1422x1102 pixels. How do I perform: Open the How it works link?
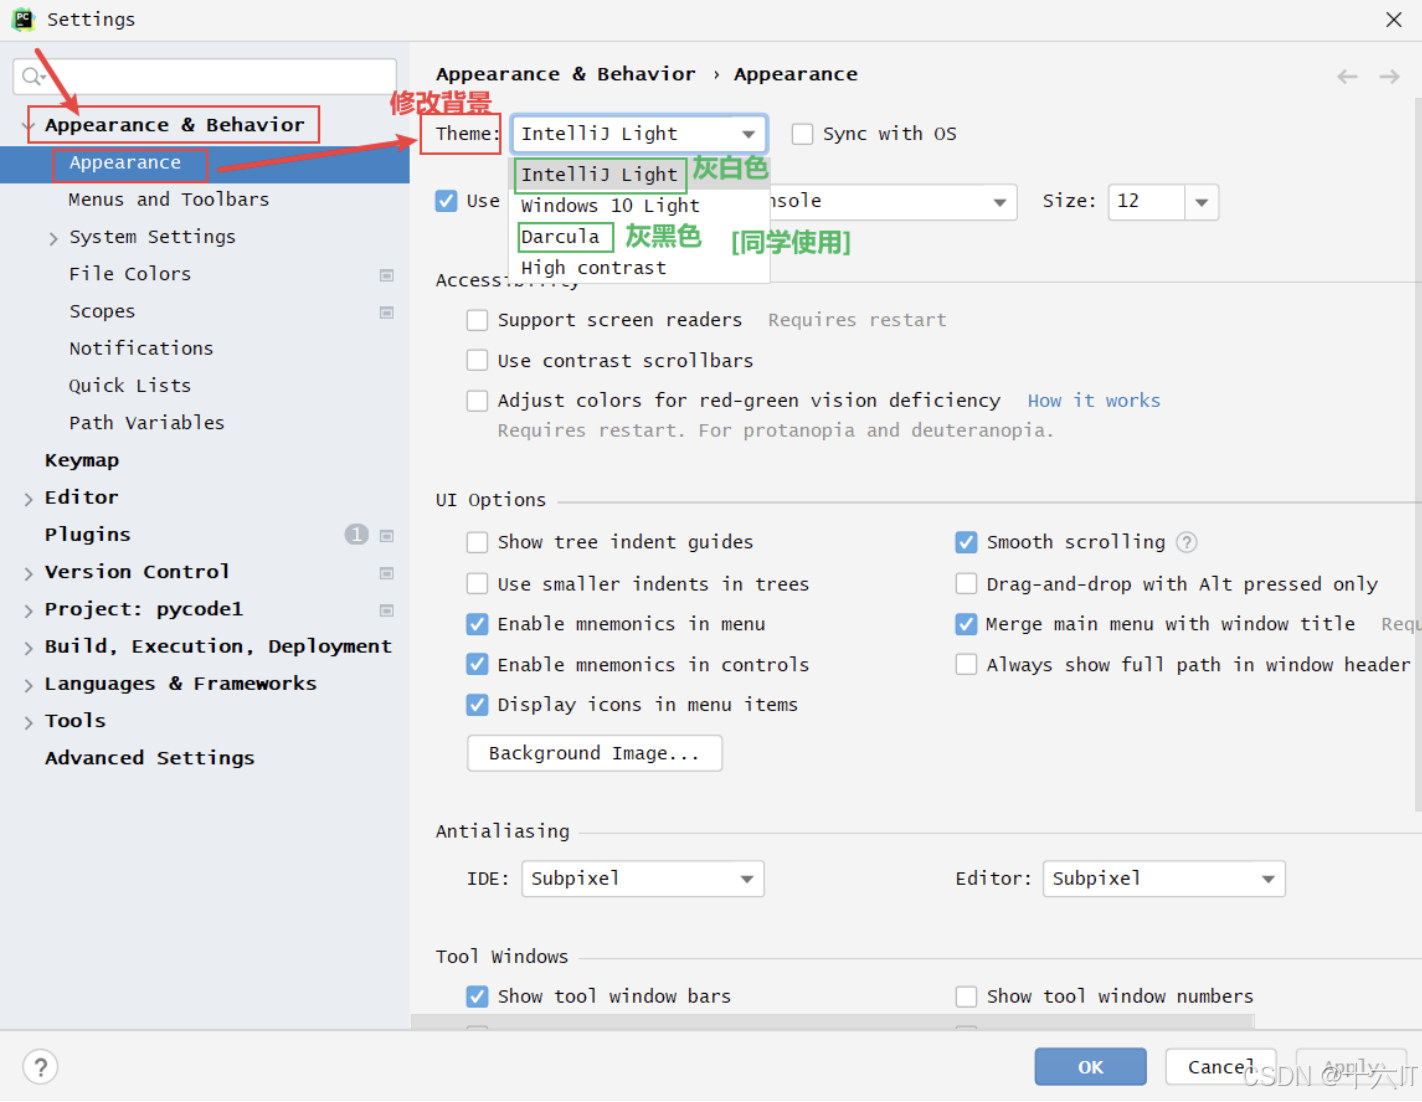[1094, 401]
